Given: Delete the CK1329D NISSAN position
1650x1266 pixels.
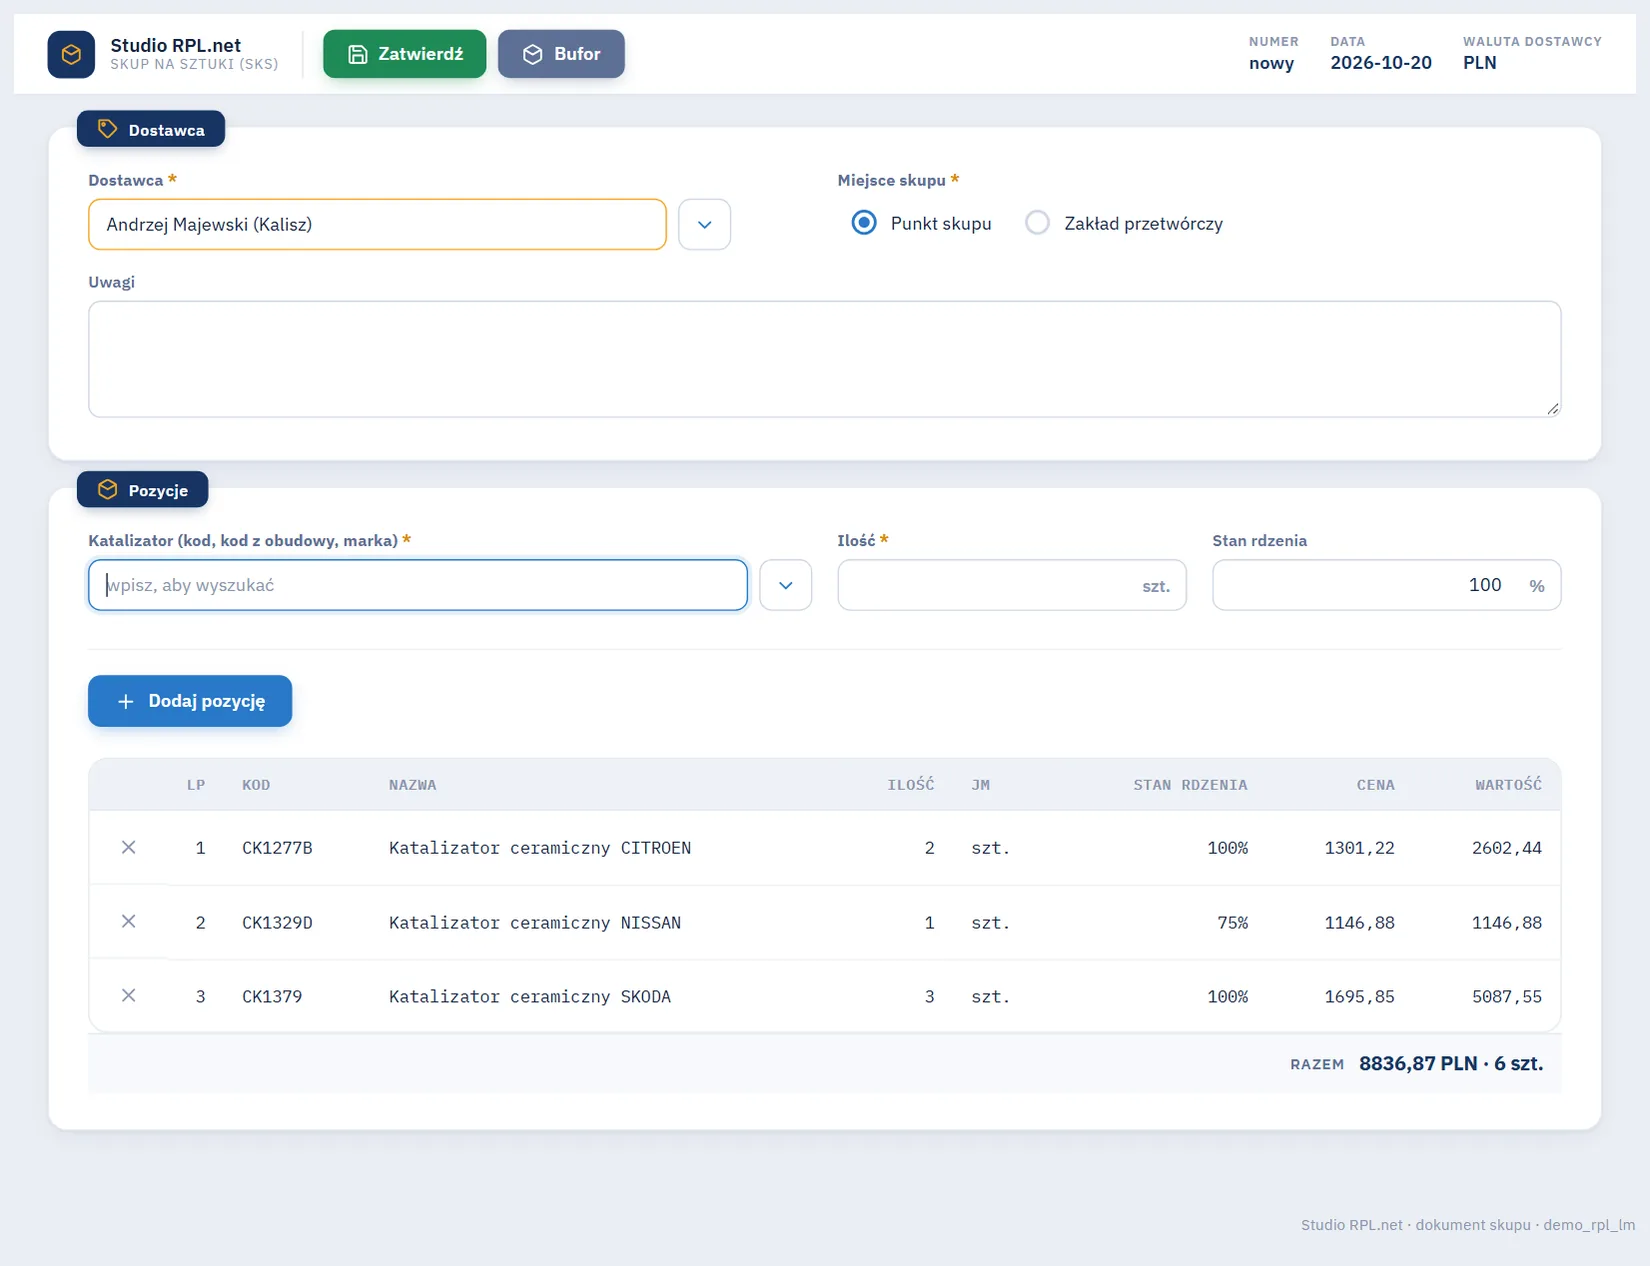Looking at the screenshot, I should 129,922.
